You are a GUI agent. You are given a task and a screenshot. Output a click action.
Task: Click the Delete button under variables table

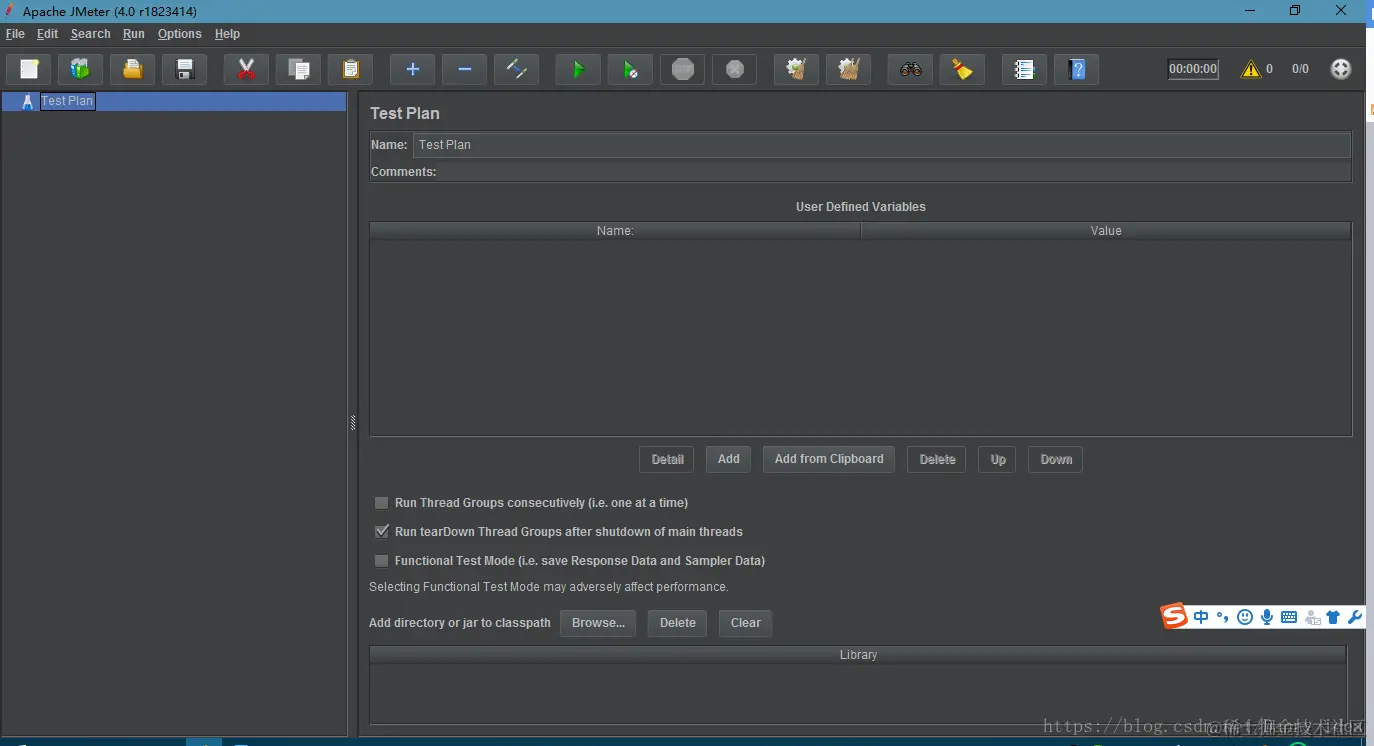pos(937,459)
